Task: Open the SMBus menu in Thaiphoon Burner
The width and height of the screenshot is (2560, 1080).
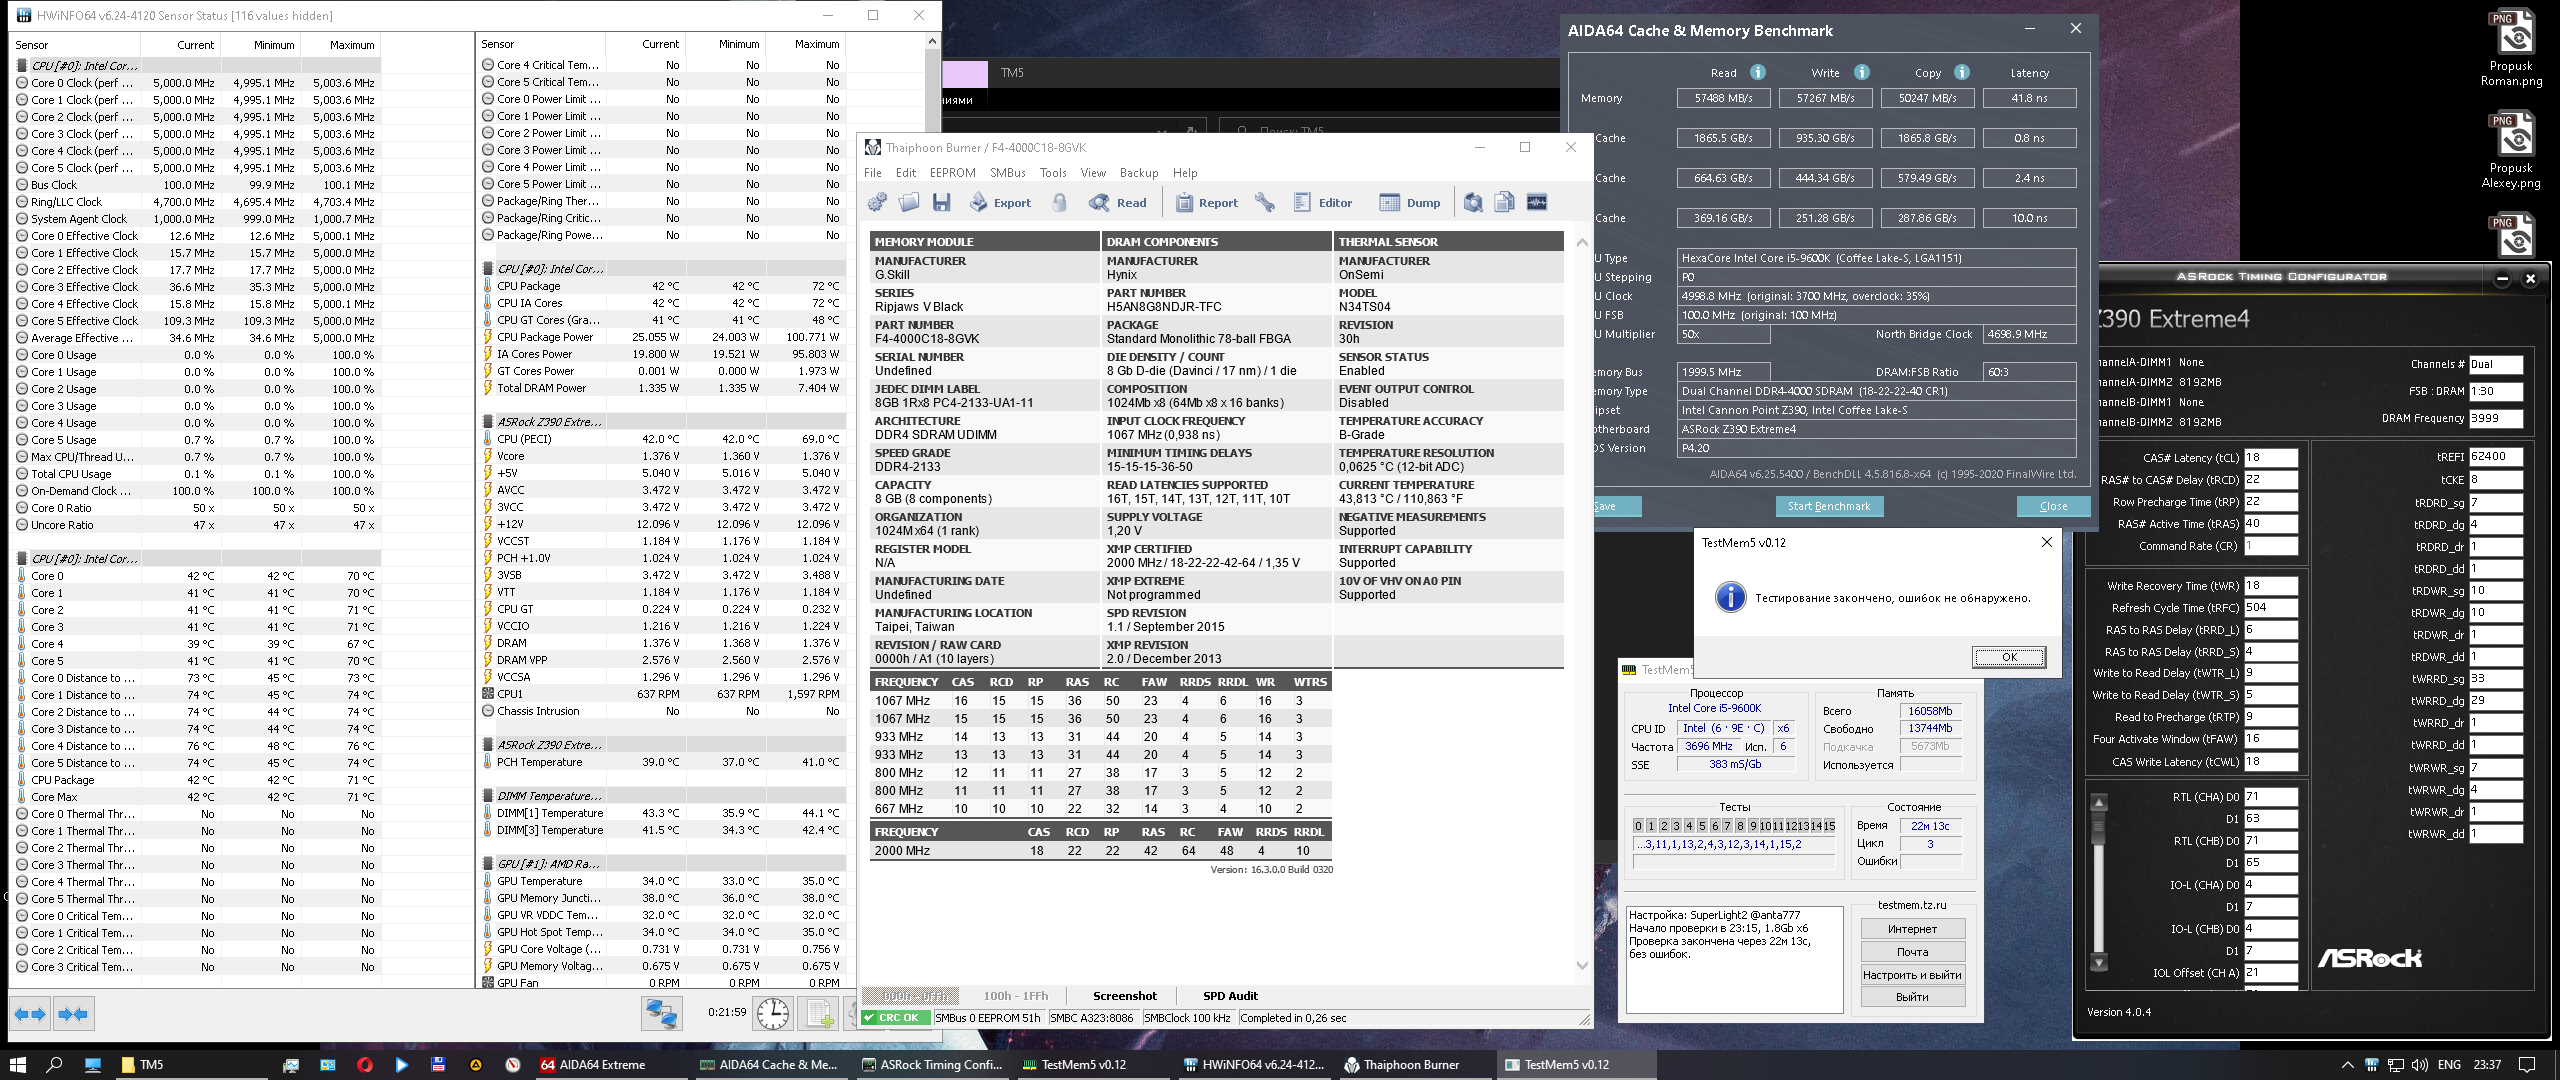Action: pos(1007,173)
